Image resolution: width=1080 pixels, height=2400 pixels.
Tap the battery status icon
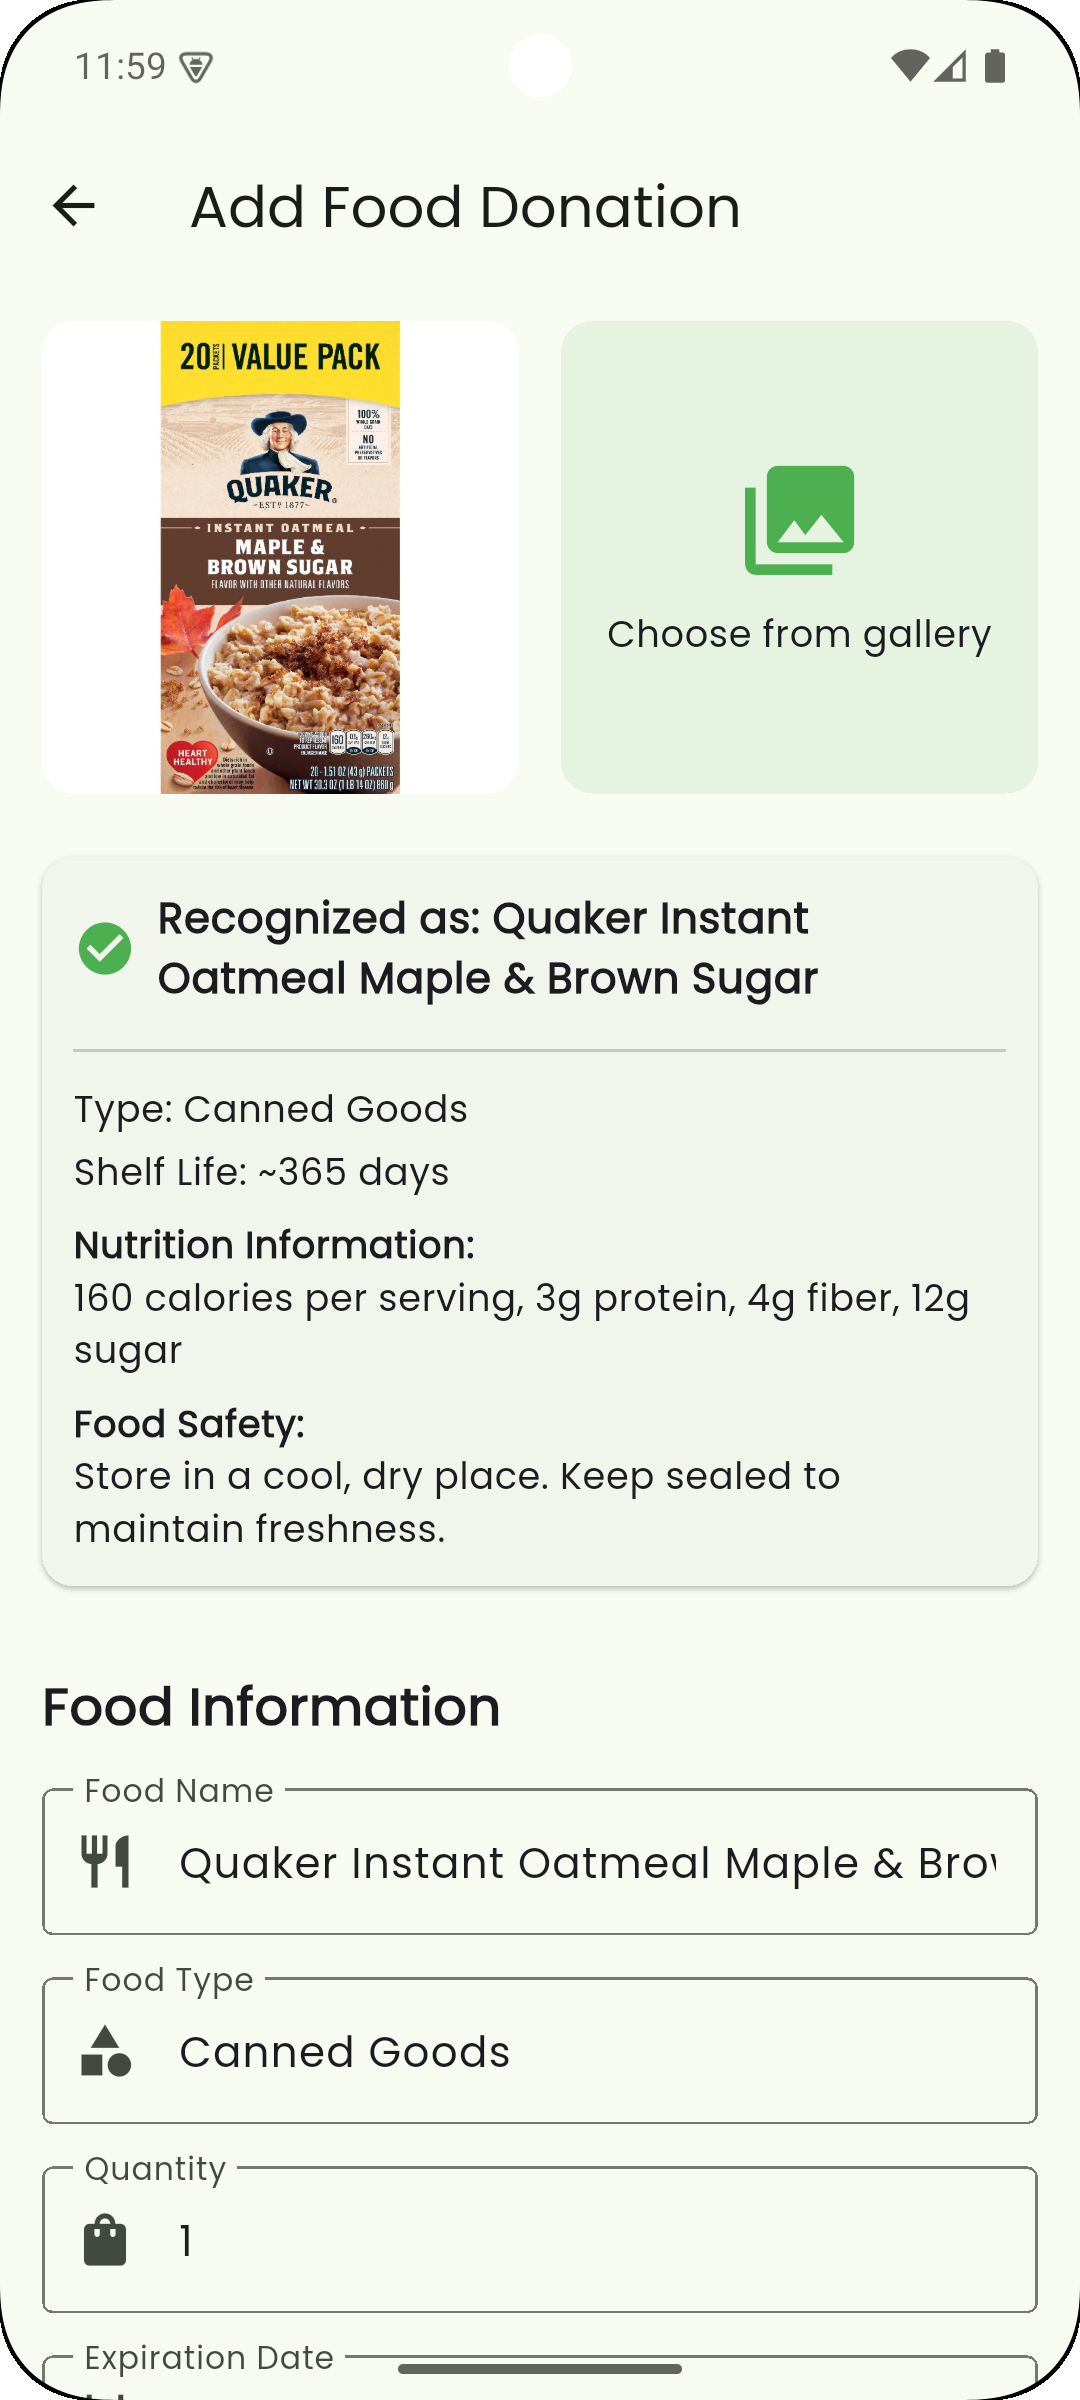pyautogui.click(x=994, y=66)
